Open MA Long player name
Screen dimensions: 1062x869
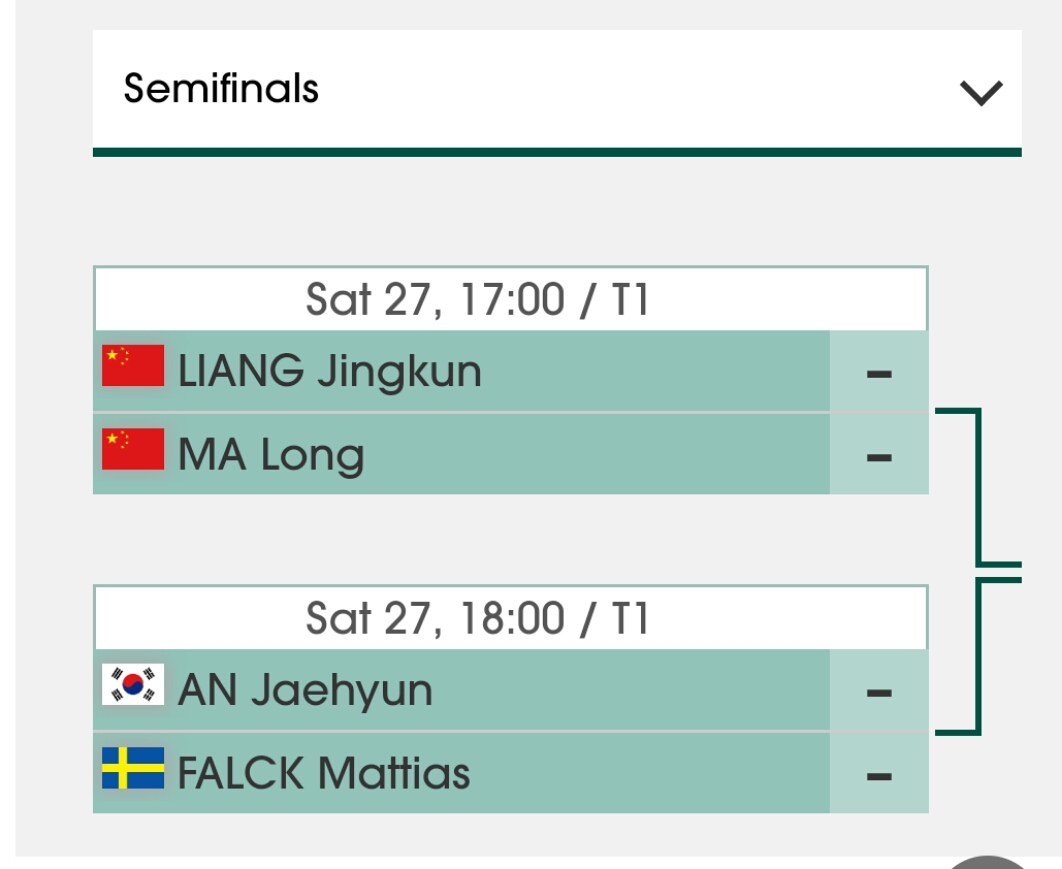pos(271,454)
